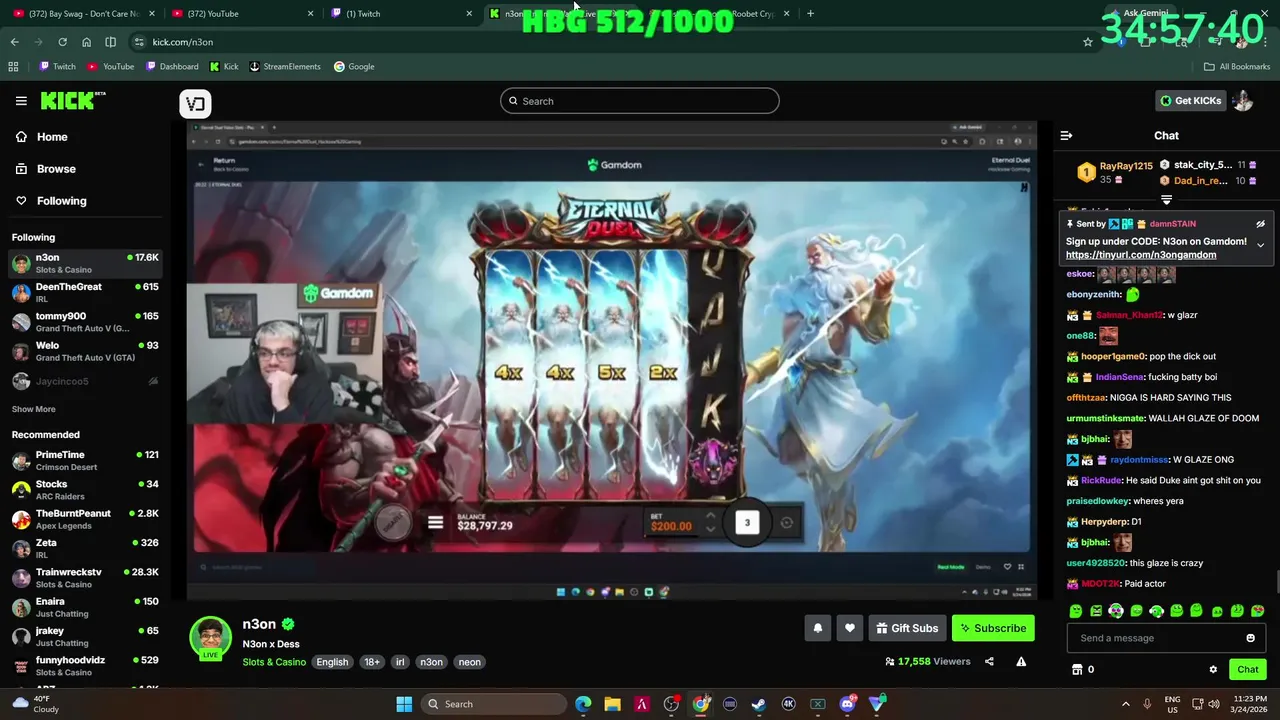The width and height of the screenshot is (1280, 720).
Task: Click the n3on channel avatar
Action: tap(210, 638)
